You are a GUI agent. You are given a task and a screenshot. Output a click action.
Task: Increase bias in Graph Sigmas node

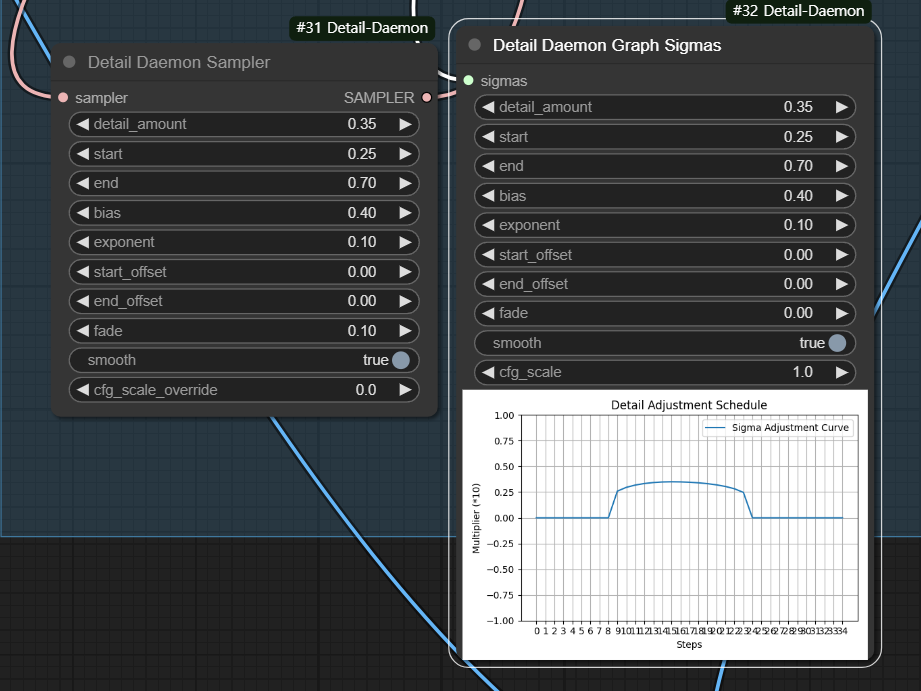[842, 196]
